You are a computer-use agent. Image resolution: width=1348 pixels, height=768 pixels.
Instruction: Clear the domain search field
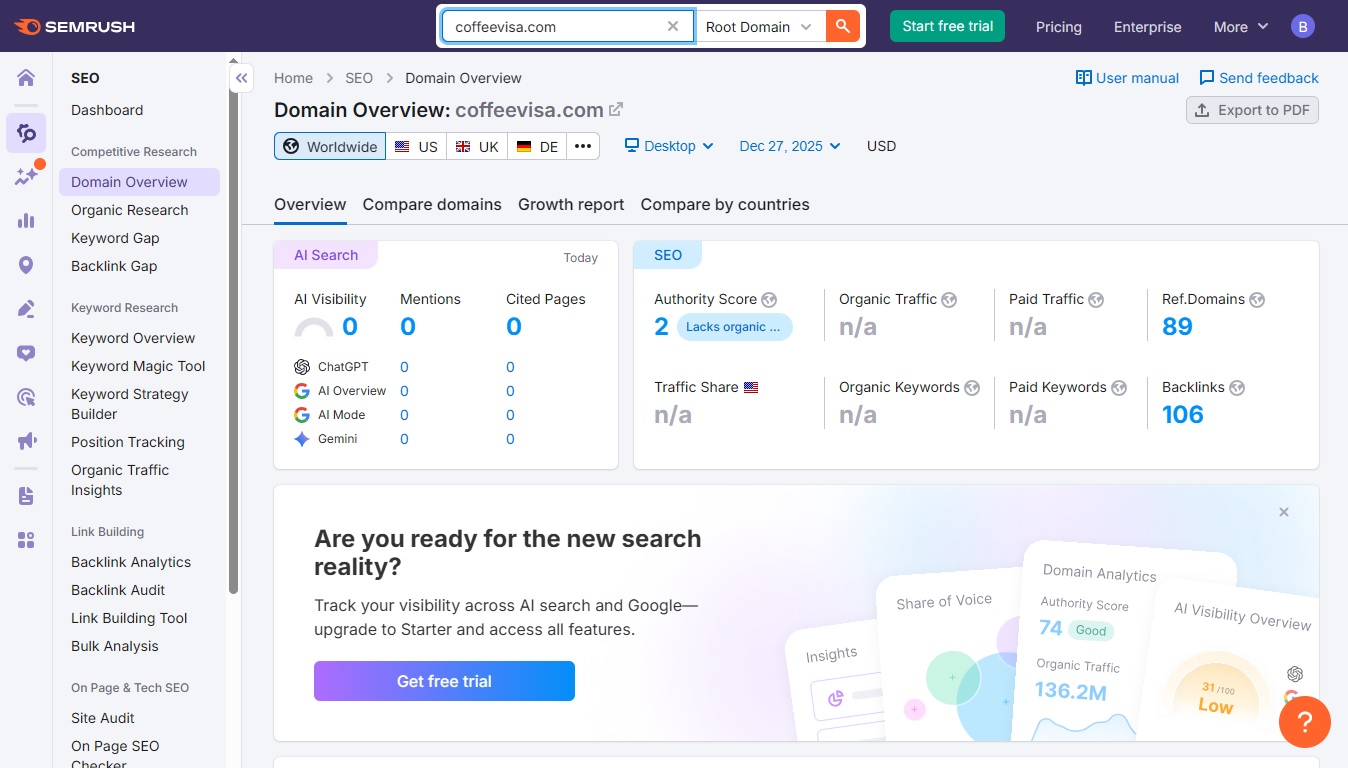pos(673,27)
